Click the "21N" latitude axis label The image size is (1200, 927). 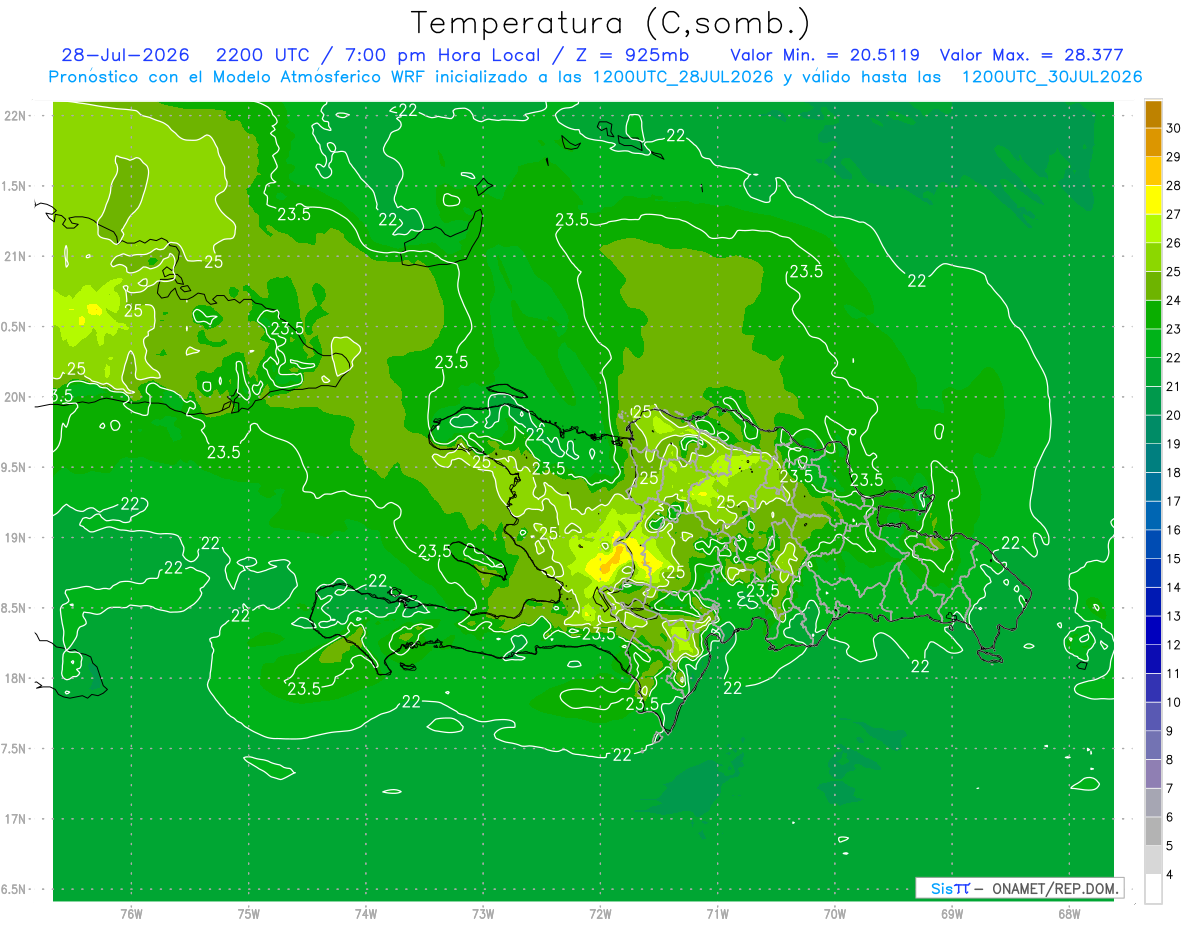[15, 256]
